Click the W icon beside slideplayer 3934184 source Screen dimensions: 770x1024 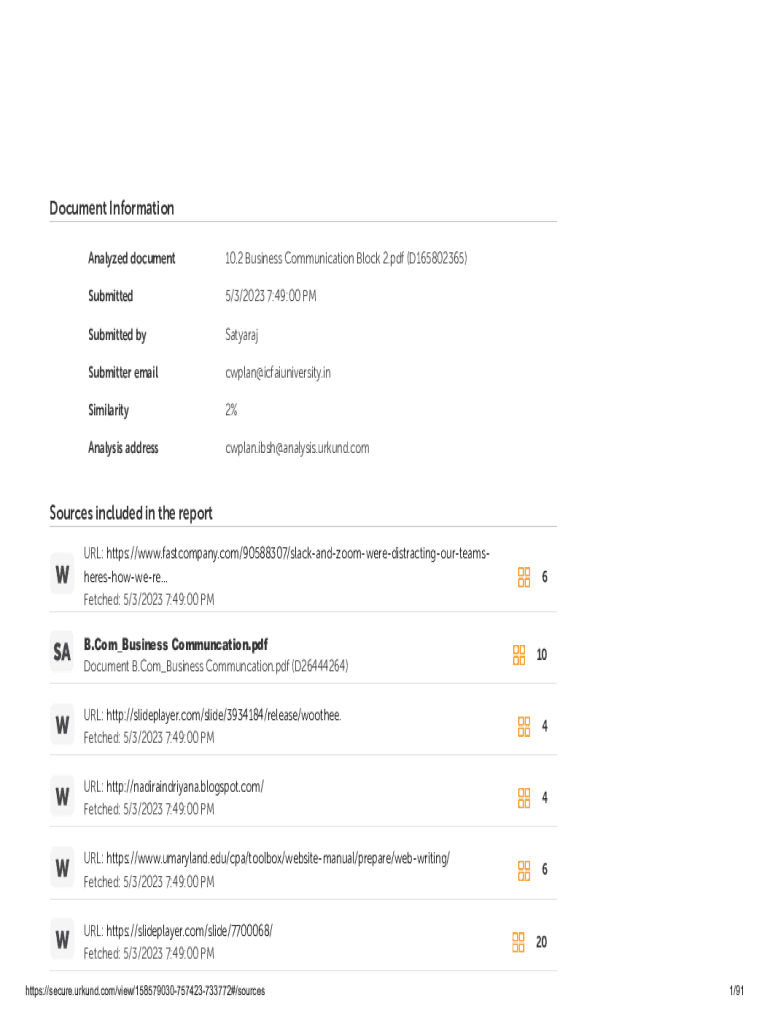[62, 726]
